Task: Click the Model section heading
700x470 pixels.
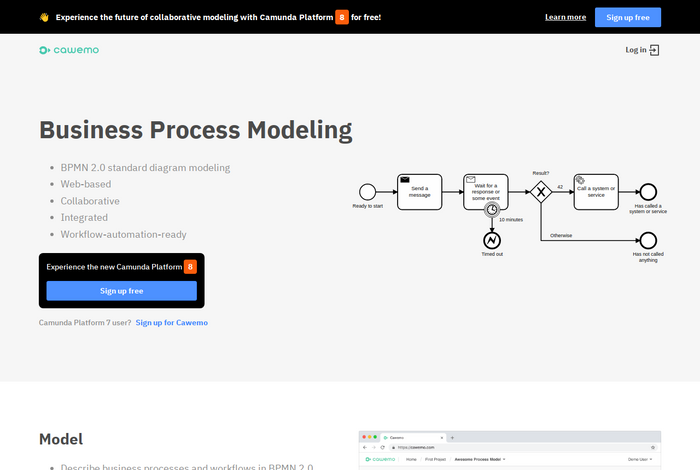Action: click(x=61, y=439)
